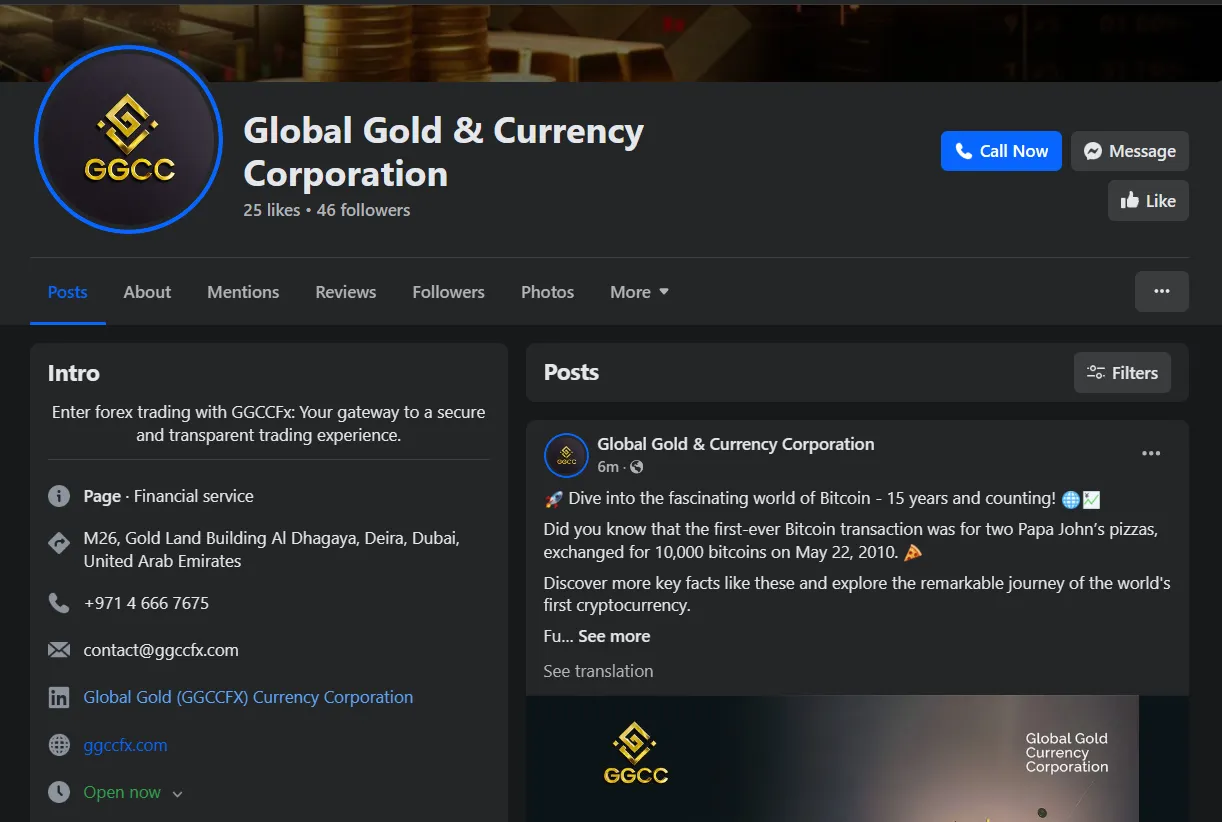The height and width of the screenshot is (822, 1222).
Task: Open the Mentions tab
Action: pyautogui.click(x=243, y=292)
